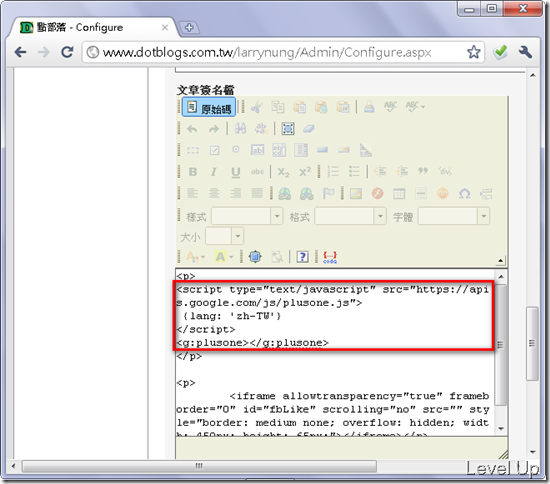The image size is (550, 484).
Task: Insert a hidden field icon
Action: click(x=365, y=150)
